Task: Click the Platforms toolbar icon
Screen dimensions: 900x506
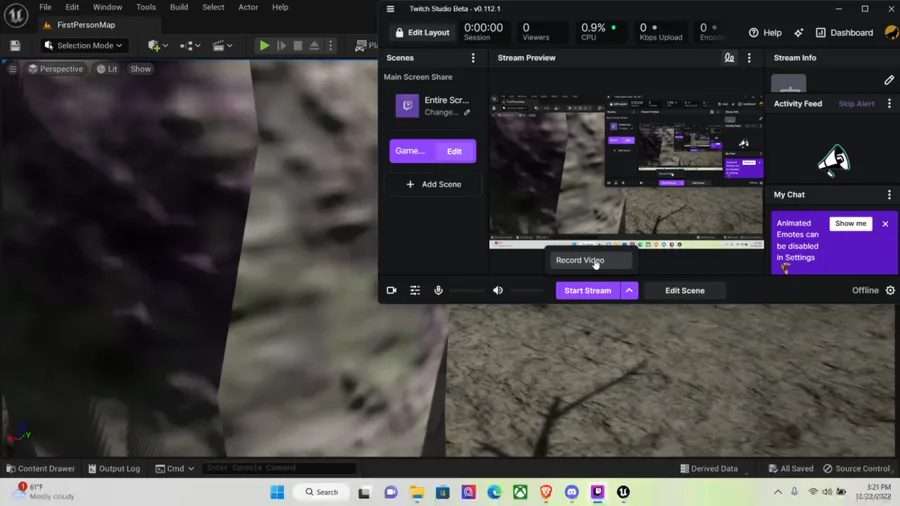Action: [361, 45]
